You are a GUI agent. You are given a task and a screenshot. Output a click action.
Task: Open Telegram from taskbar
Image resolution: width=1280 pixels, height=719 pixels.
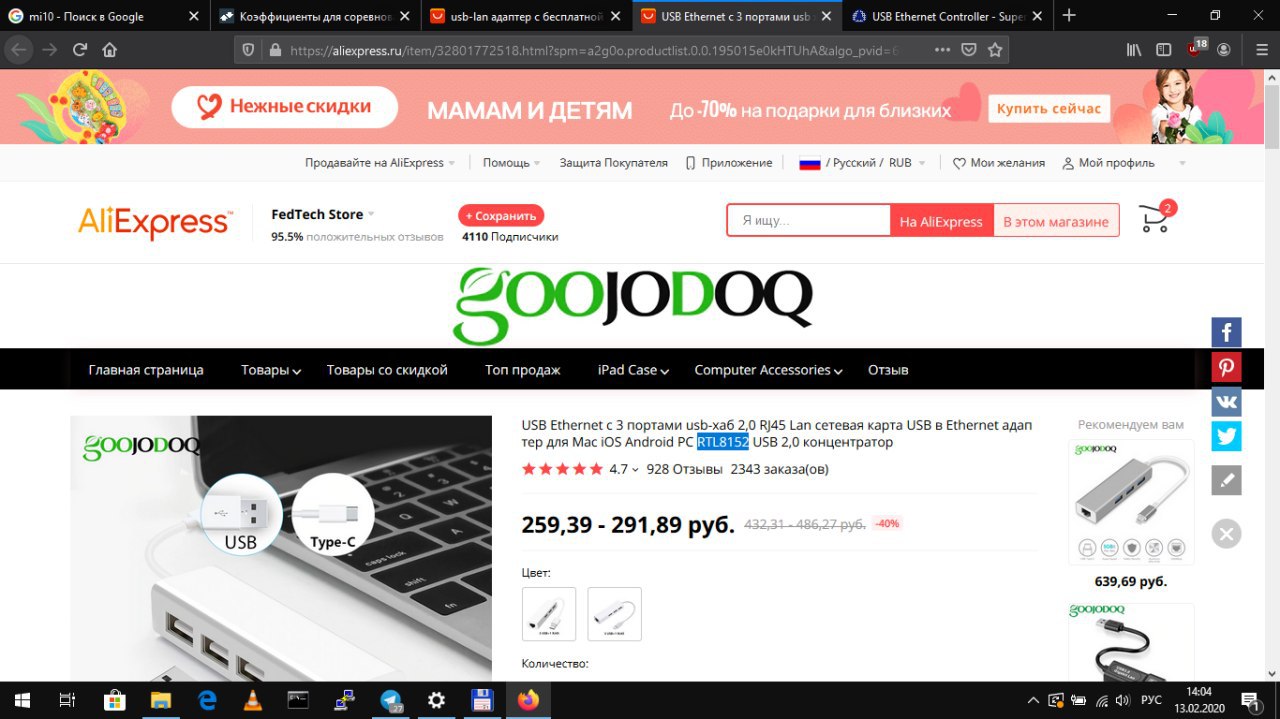pyautogui.click(x=391, y=700)
